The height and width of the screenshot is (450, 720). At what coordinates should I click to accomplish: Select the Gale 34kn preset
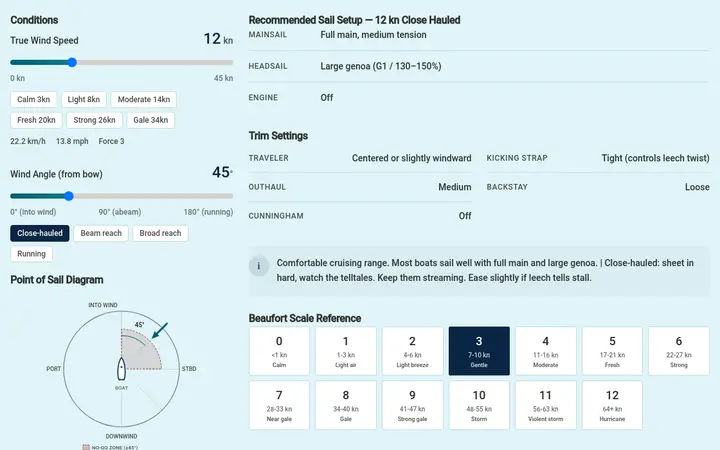pyautogui.click(x=151, y=120)
